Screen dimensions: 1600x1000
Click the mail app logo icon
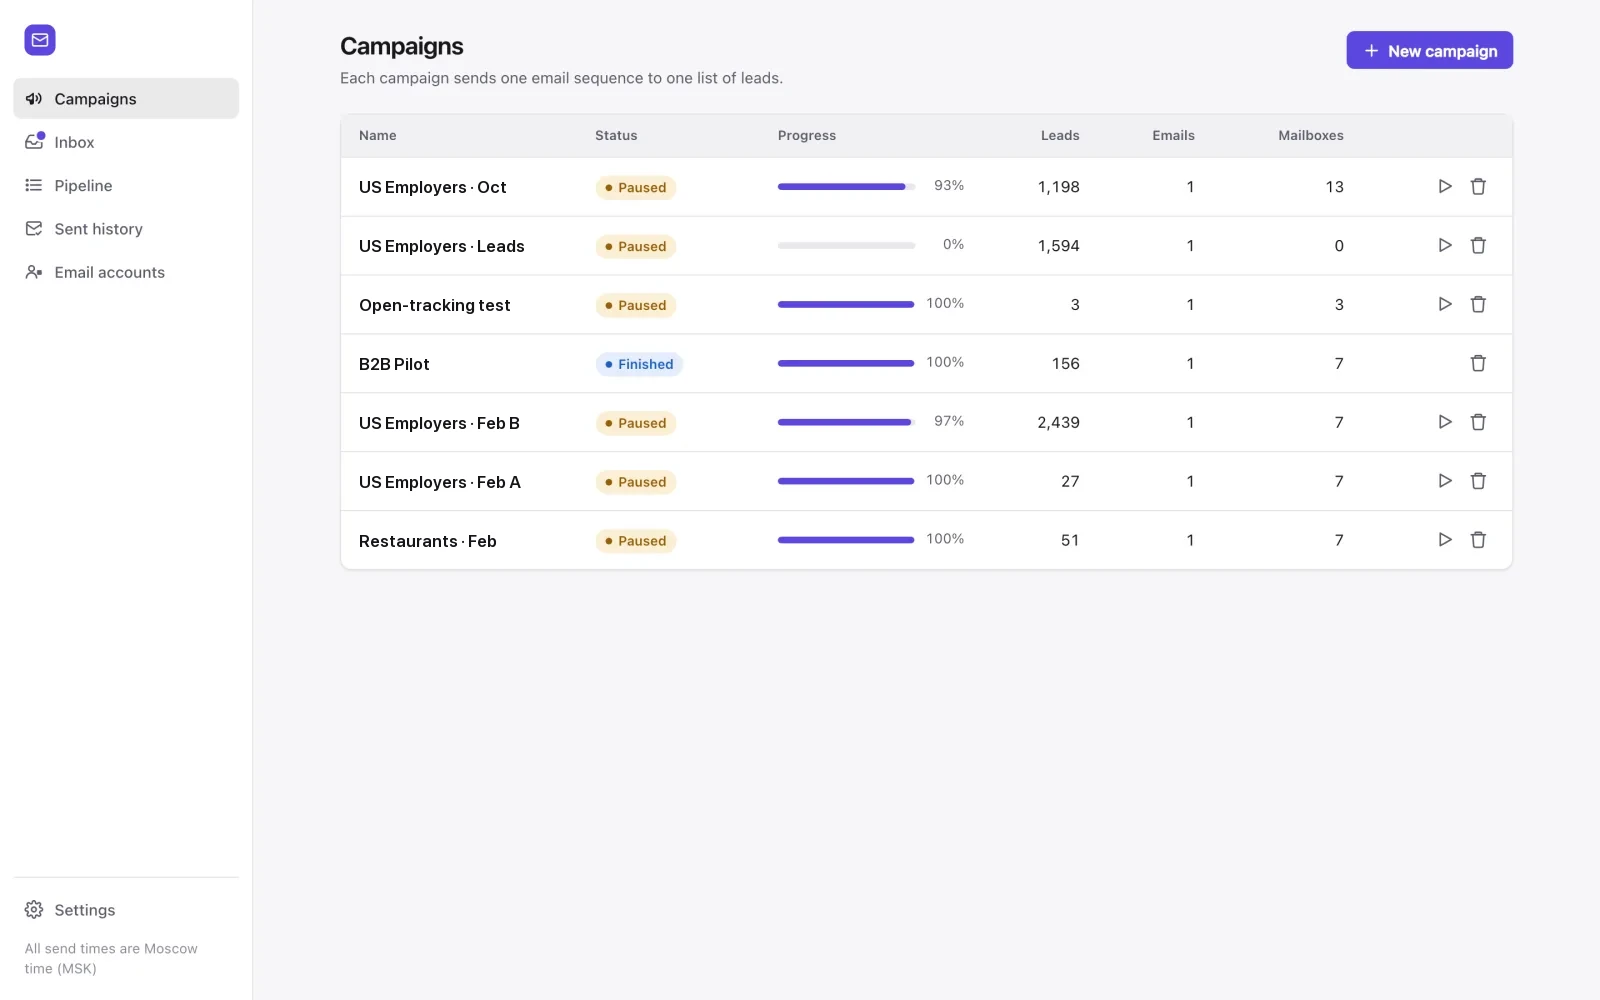click(40, 40)
